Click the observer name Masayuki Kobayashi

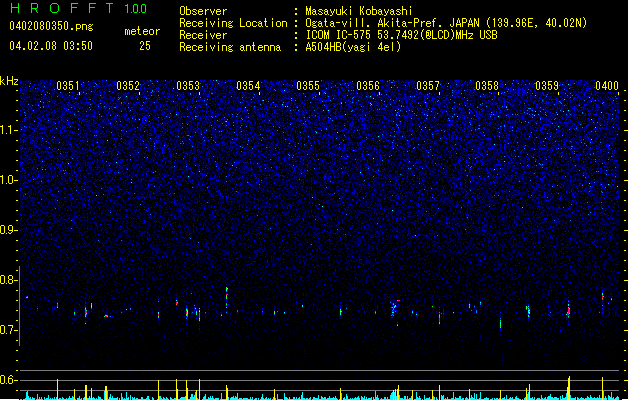pos(359,11)
